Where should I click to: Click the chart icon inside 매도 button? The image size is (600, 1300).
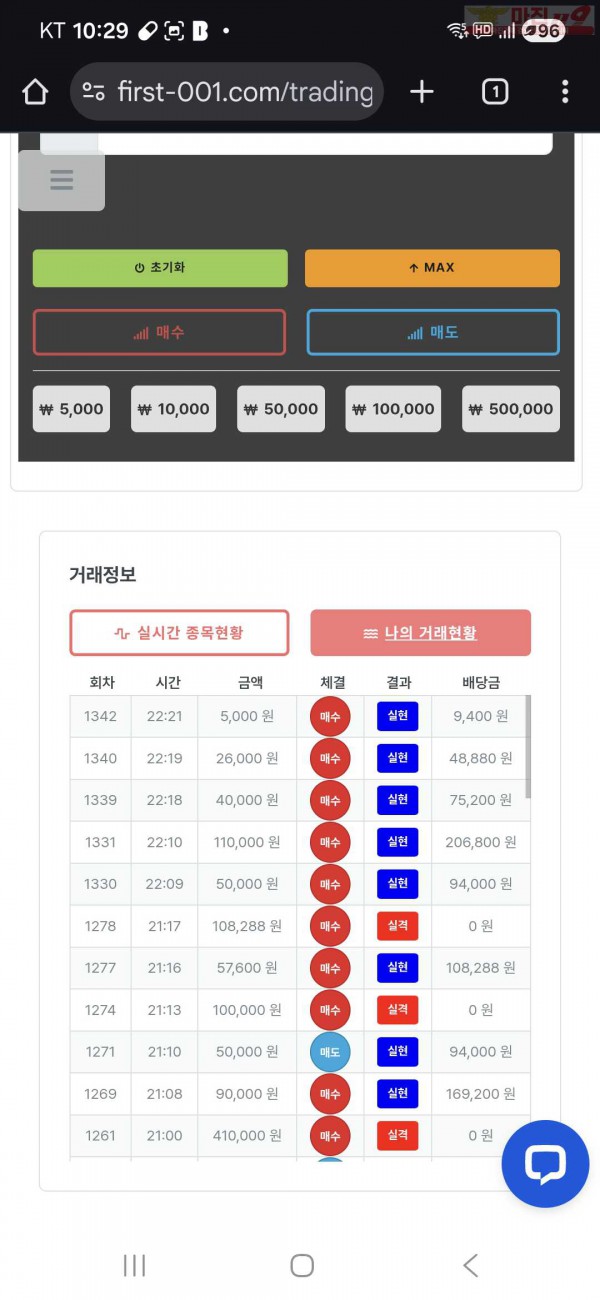coord(414,332)
